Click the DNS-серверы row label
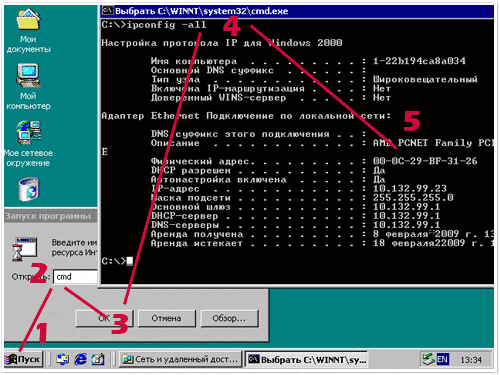The height and width of the screenshot is (375, 500). click(184, 225)
